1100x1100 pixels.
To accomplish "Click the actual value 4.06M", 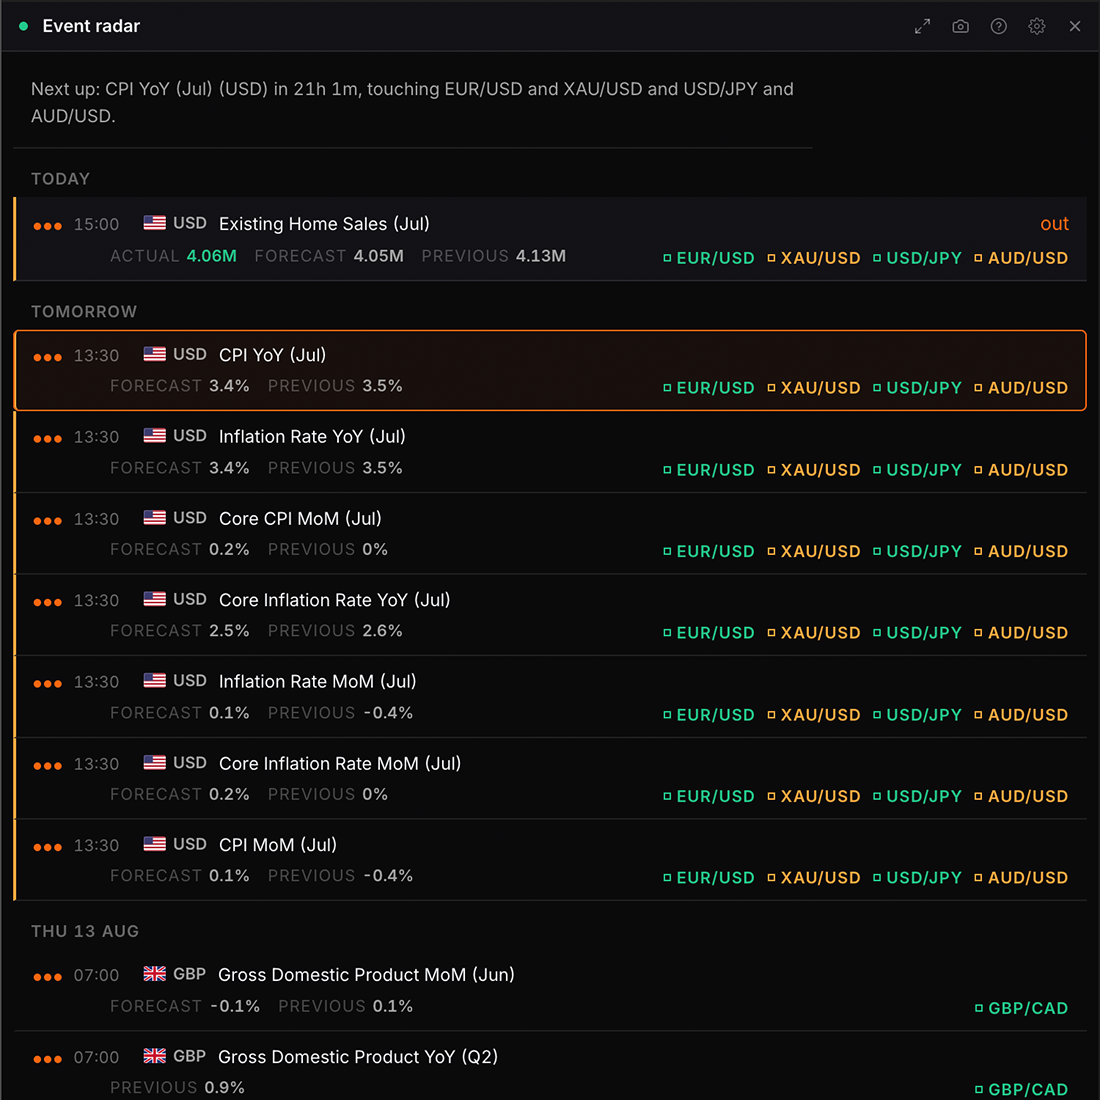I will coord(212,256).
